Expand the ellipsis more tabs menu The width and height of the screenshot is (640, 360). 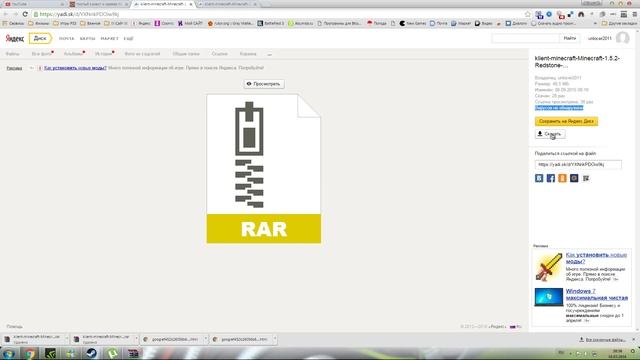click(x=269, y=54)
